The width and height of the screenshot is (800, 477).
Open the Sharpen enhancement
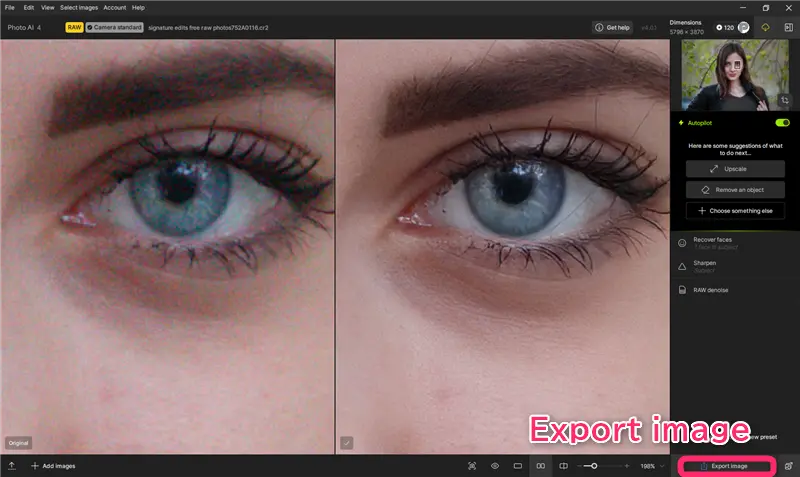click(x=735, y=266)
